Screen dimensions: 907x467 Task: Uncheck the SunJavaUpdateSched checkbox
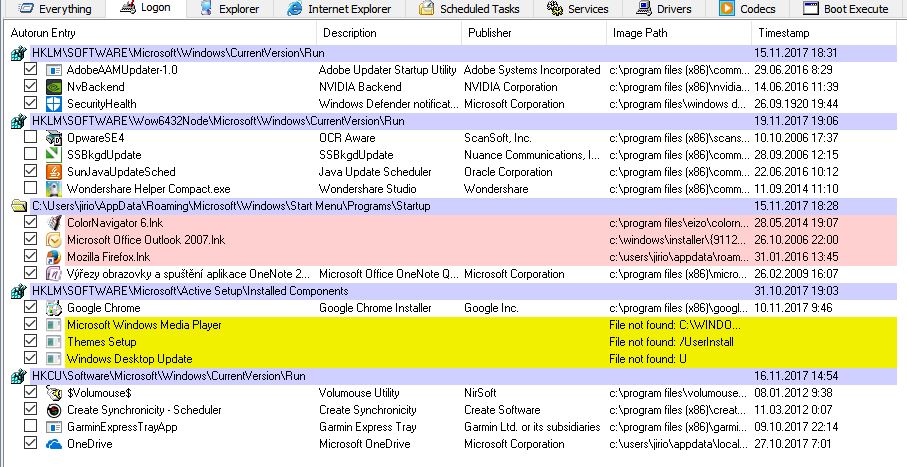tap(30, 171)
